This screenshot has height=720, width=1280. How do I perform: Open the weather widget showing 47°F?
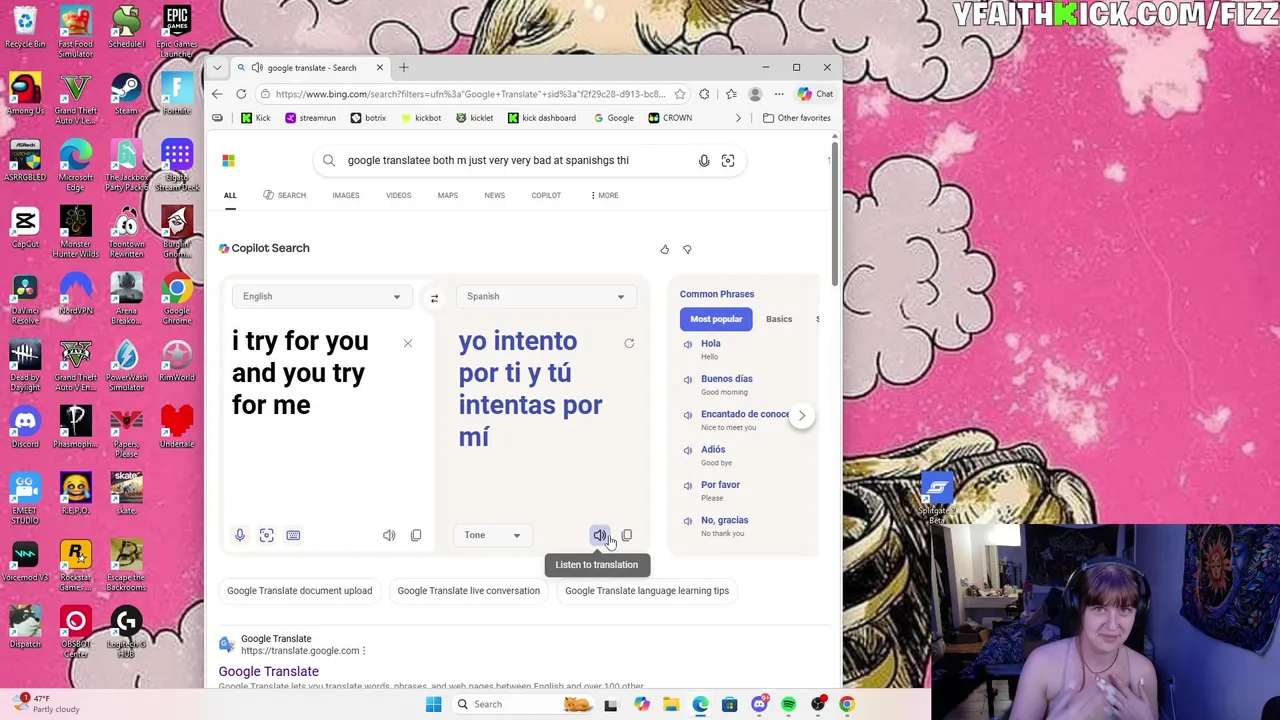pos(45,704)
